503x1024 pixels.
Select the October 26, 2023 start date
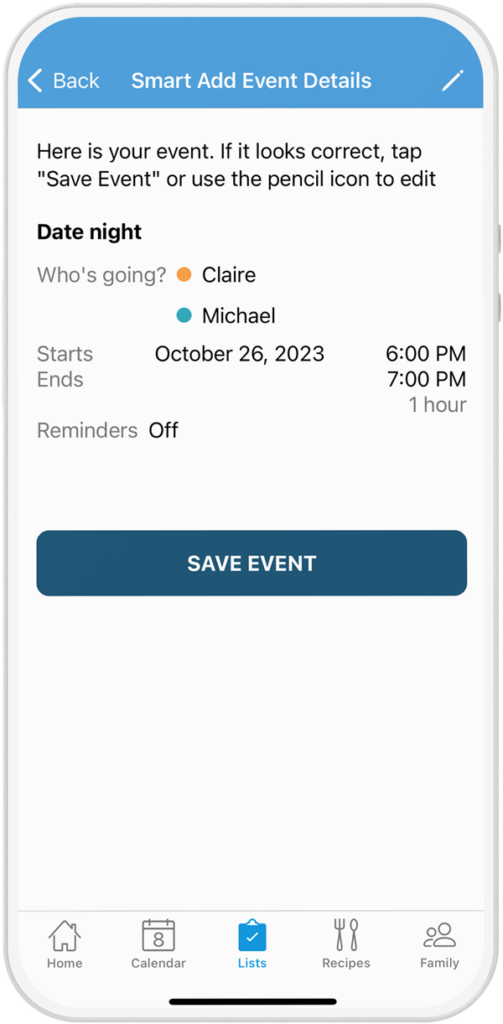pyautogui.click(x=240, y=354)
